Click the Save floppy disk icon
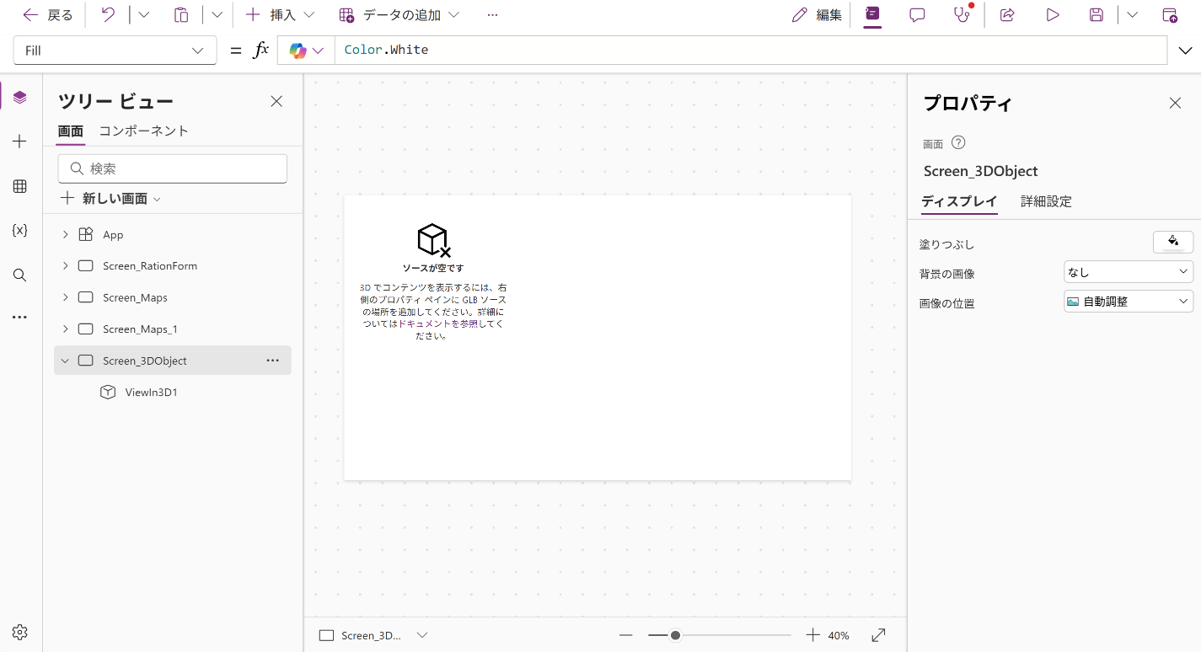The image size is (1201, 652). [x=1096, y=15]
